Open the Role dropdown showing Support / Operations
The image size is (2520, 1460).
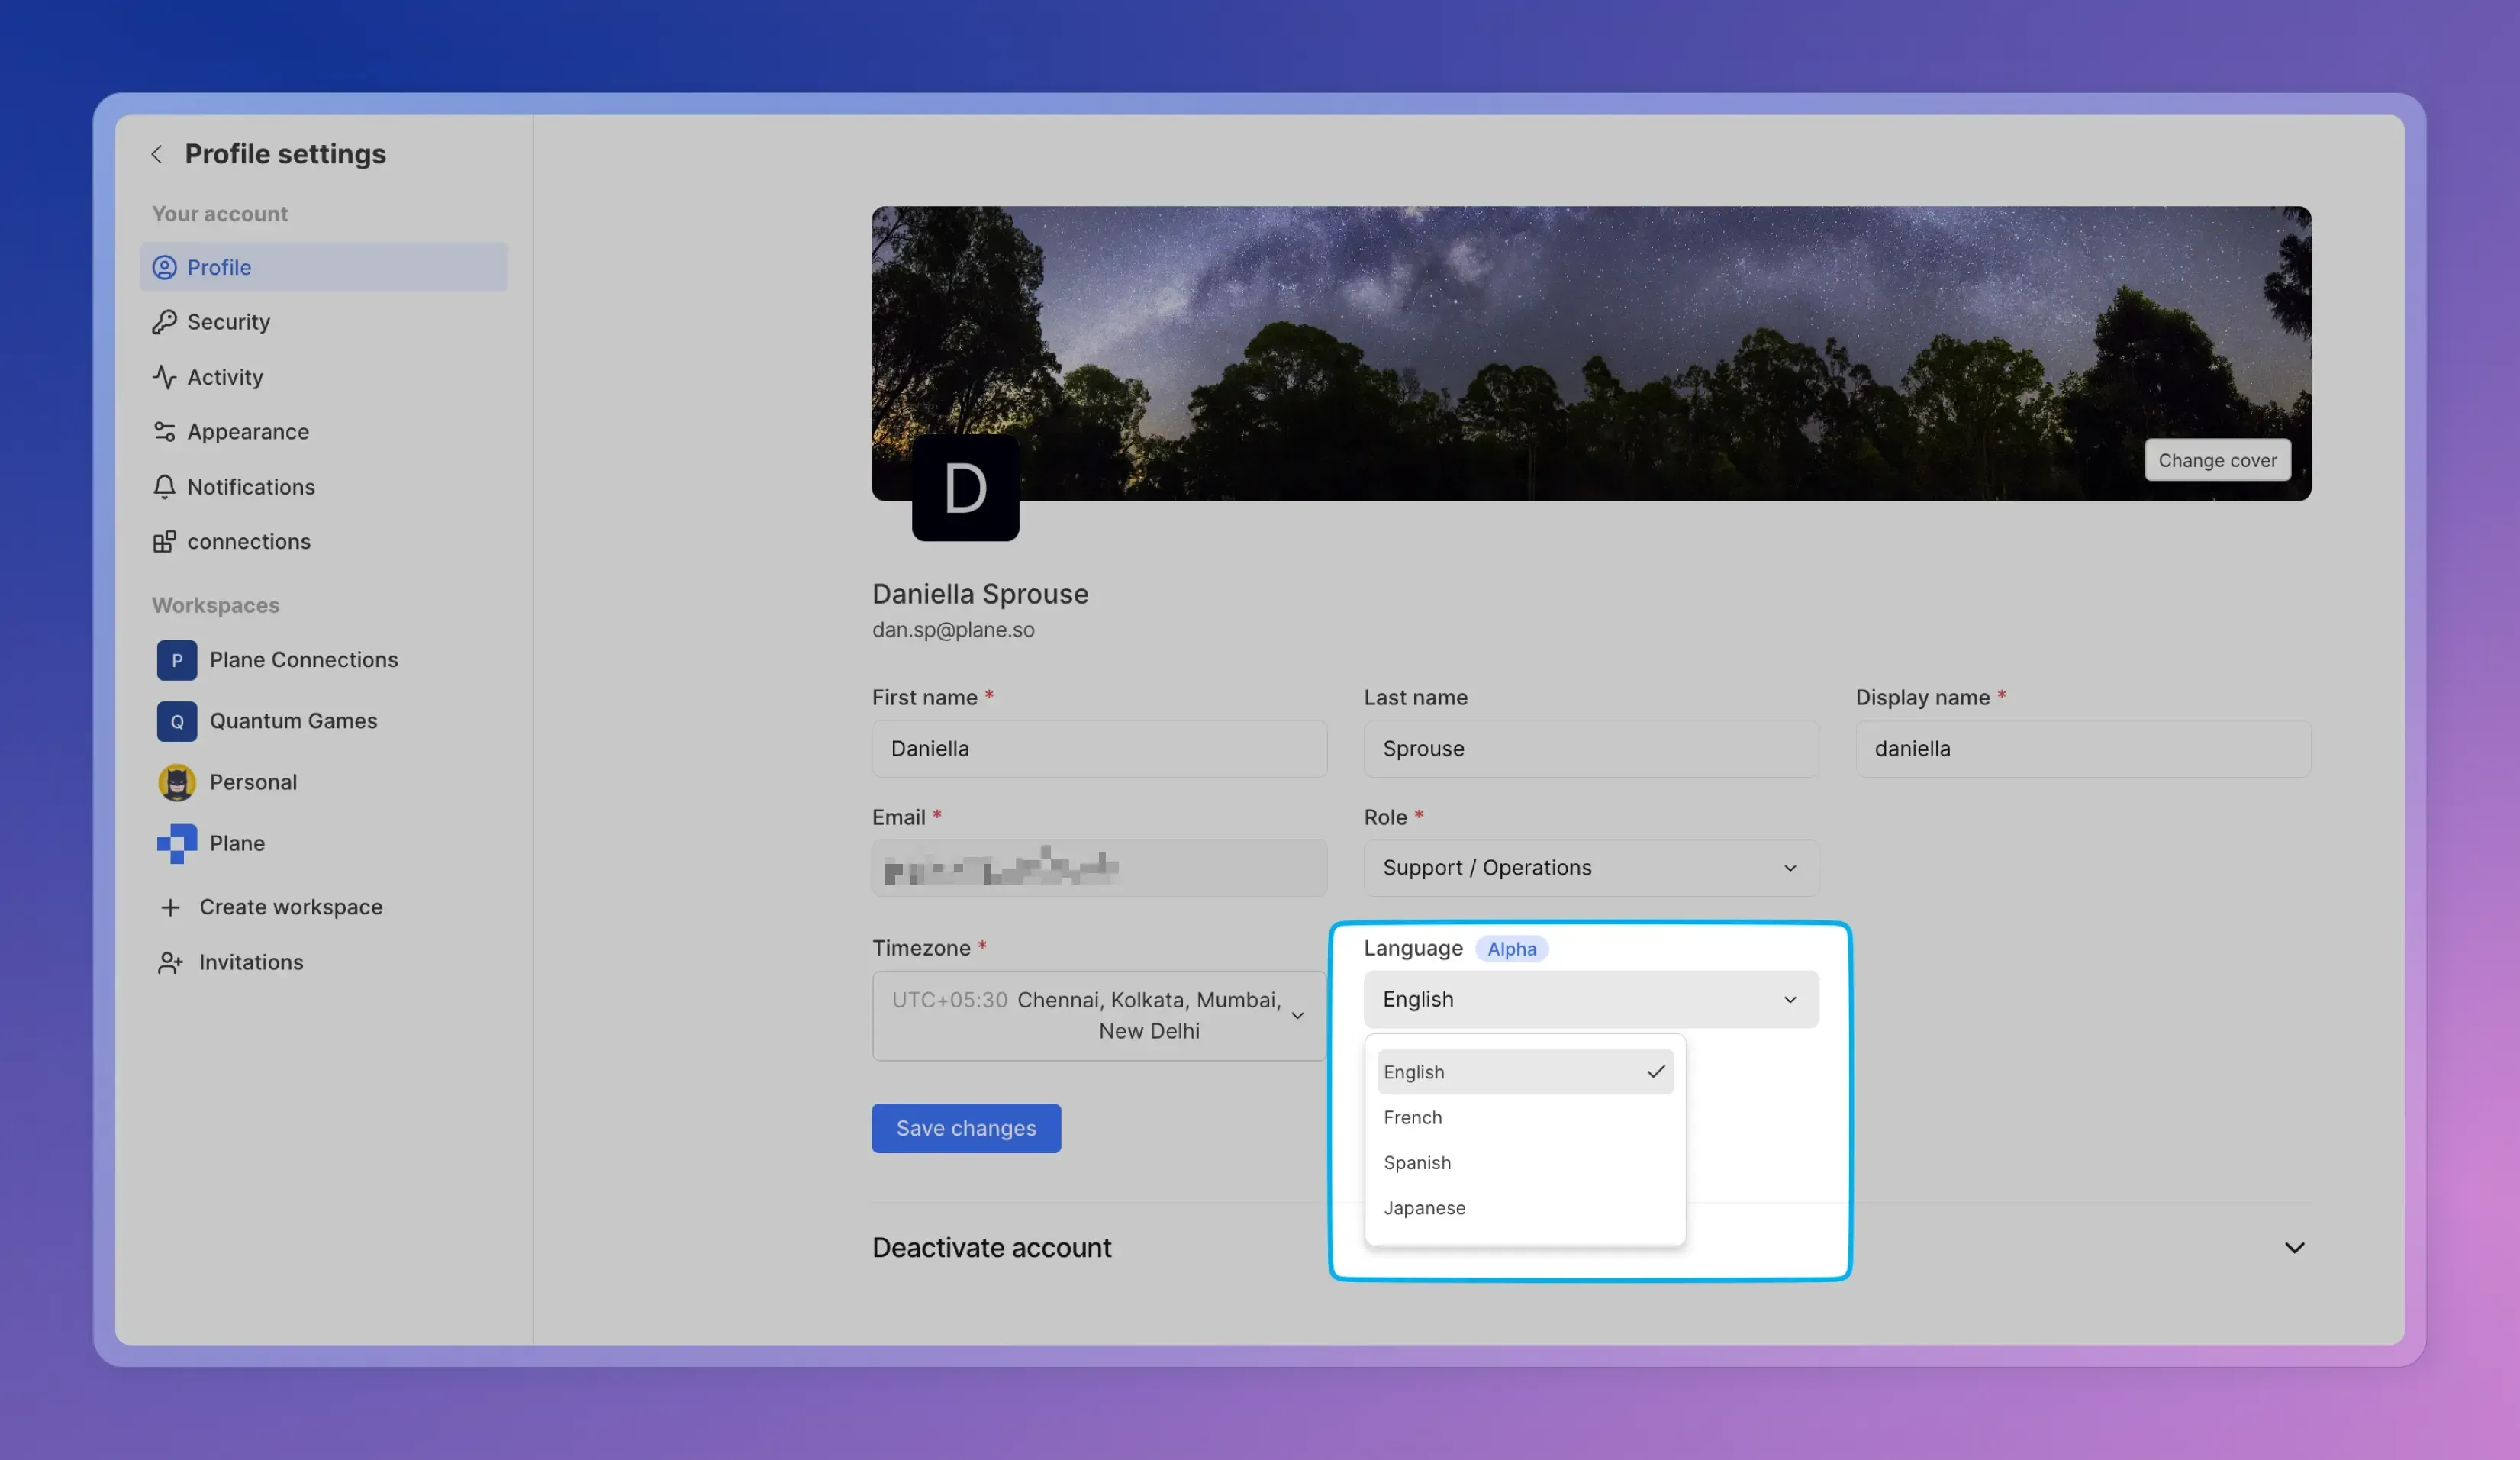1590,868
